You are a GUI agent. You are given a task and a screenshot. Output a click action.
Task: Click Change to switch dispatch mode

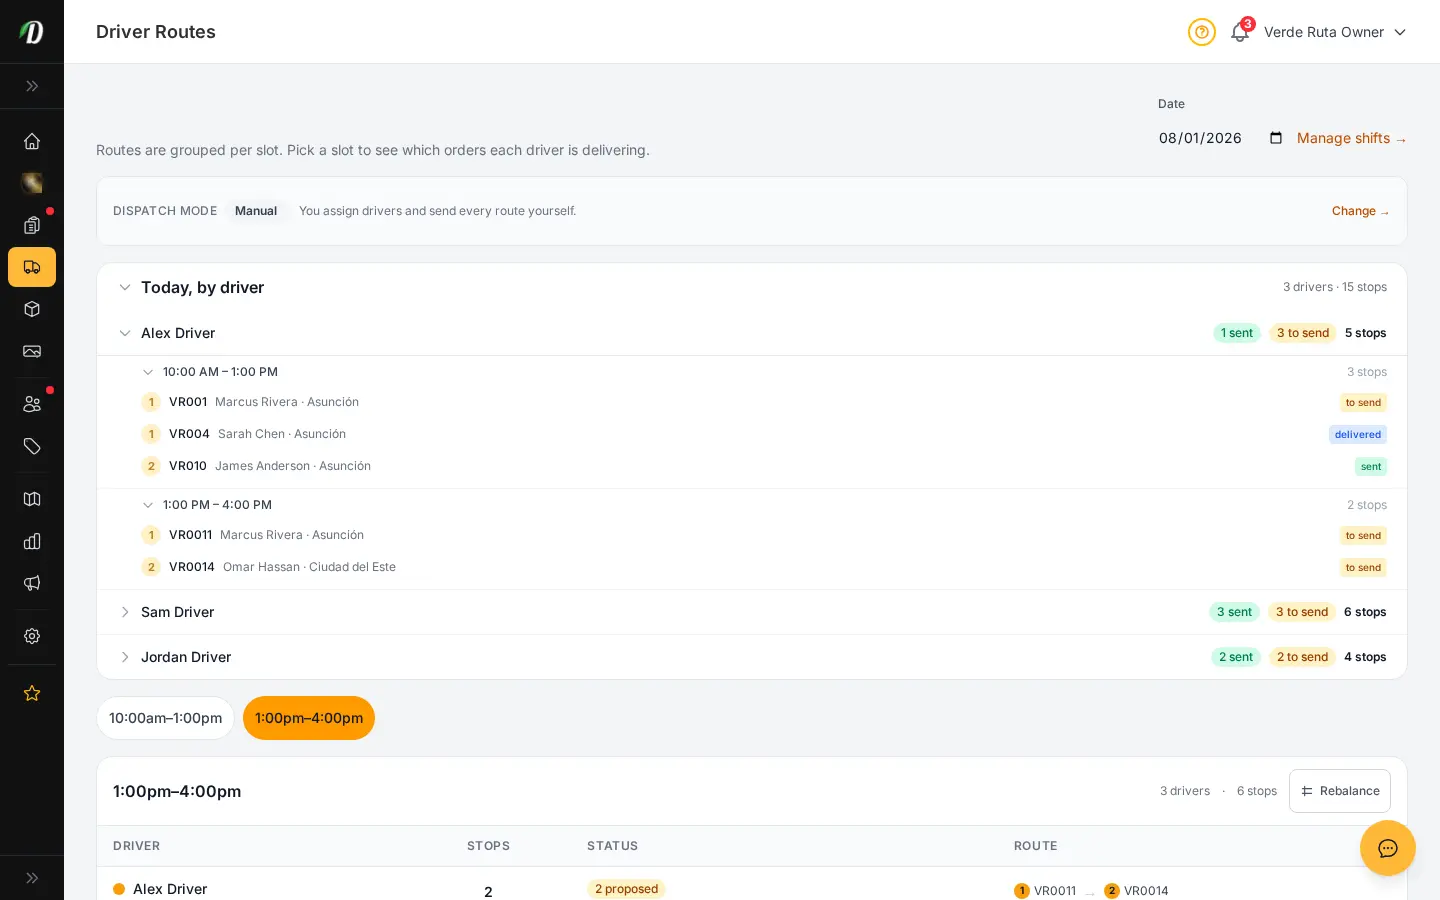(1361, 211)
